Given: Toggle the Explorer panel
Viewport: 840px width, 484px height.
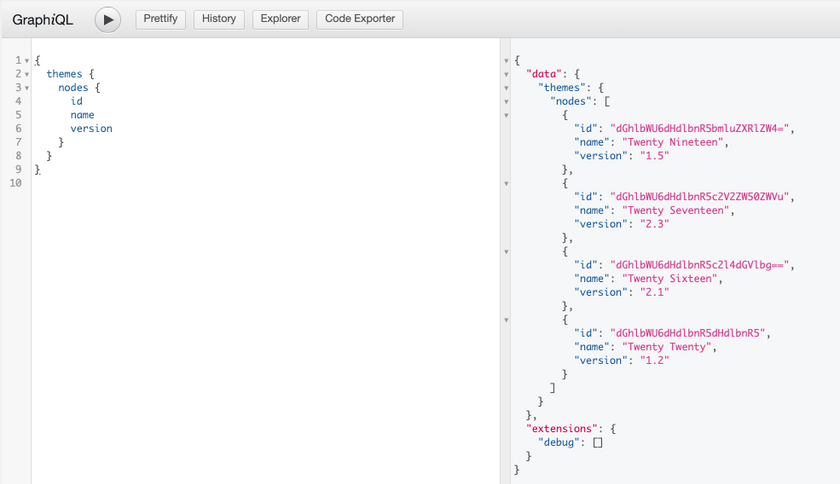Looking at the screenshot, I should [280, 19].
